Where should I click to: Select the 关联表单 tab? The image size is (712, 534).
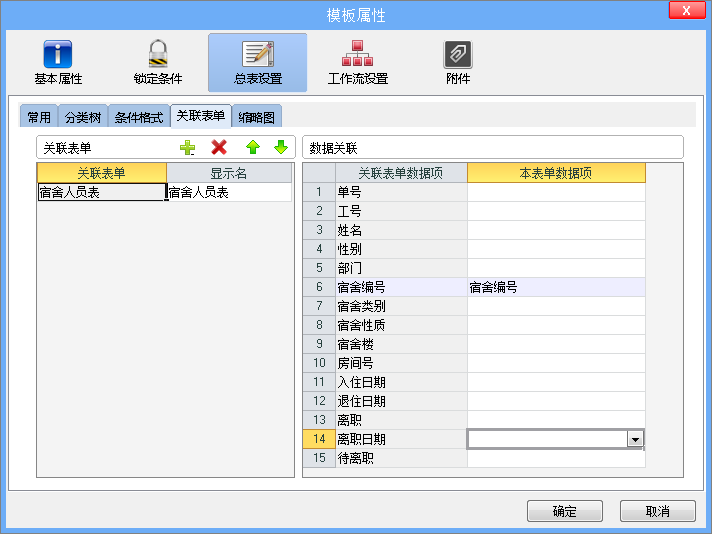click(x=201, y=116)
